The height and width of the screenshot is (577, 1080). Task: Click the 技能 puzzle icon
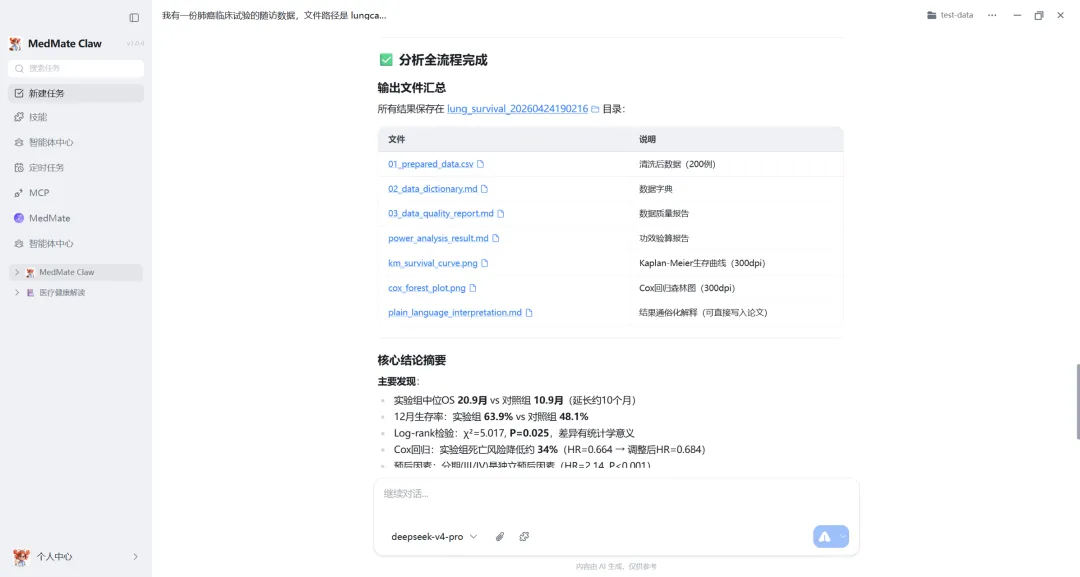19,117
